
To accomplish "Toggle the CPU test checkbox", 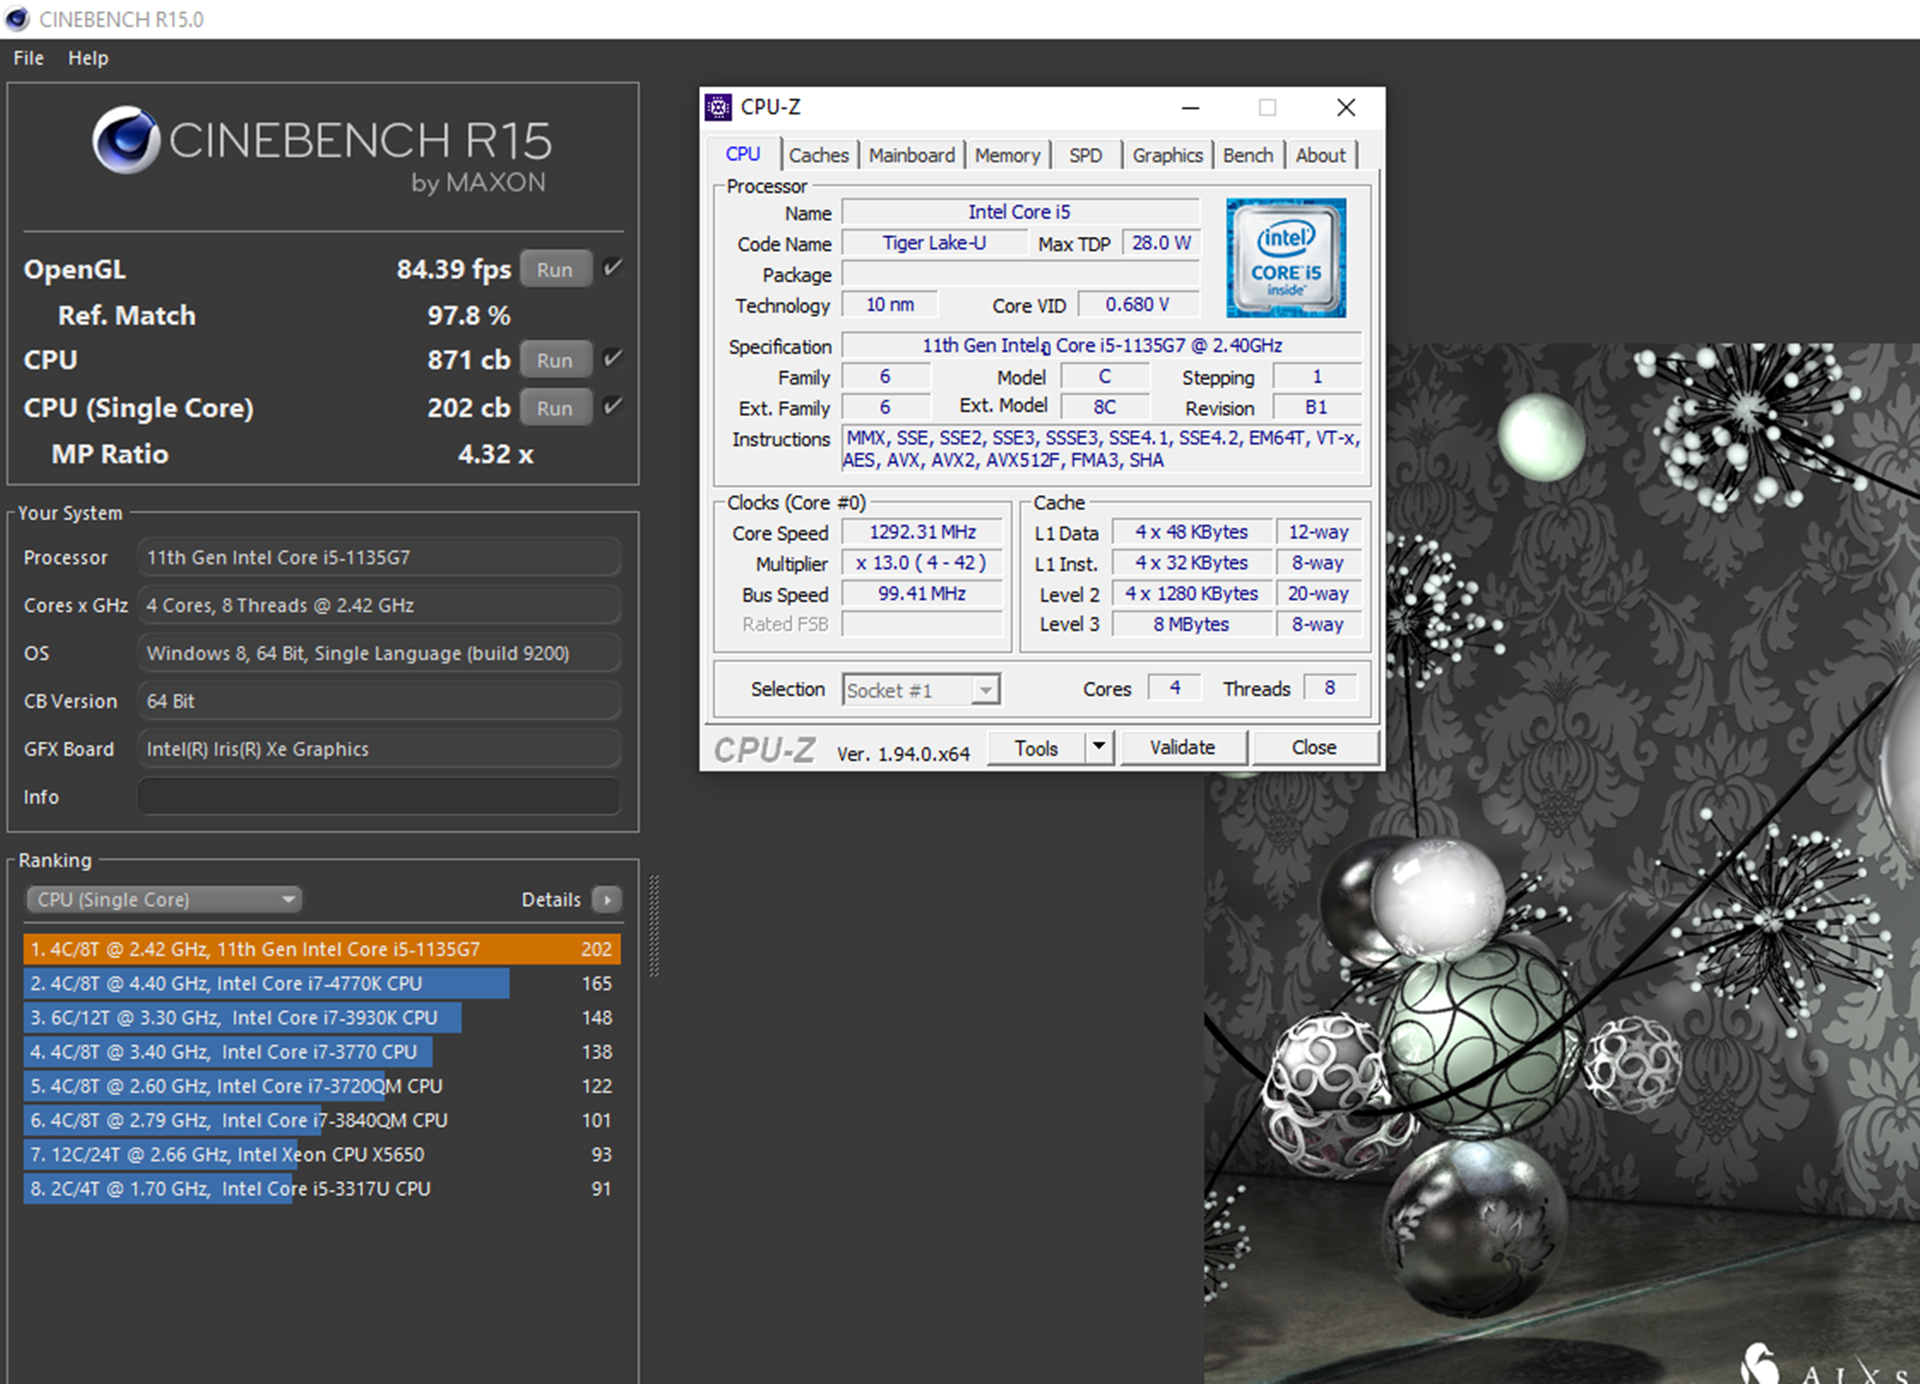I will pyautogui.click(x=613, y=358).
